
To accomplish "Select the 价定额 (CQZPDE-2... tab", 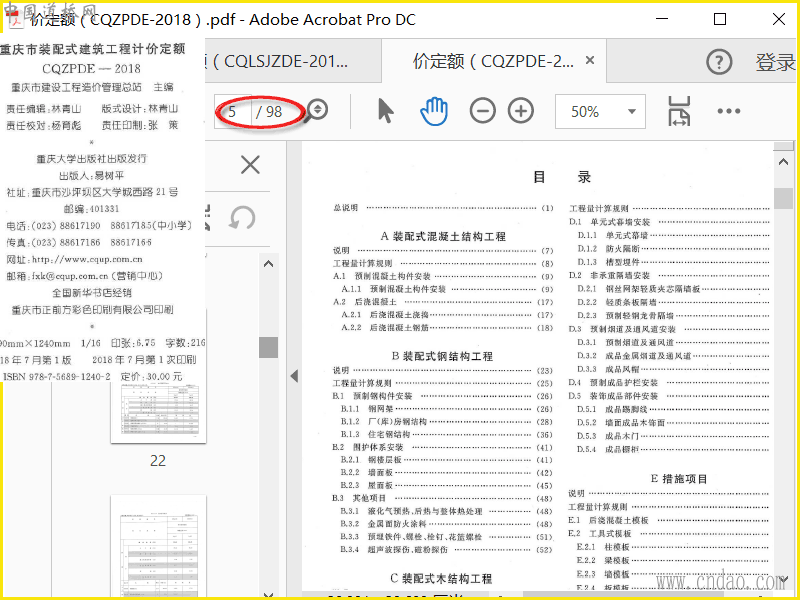I will tap(493, 61).
